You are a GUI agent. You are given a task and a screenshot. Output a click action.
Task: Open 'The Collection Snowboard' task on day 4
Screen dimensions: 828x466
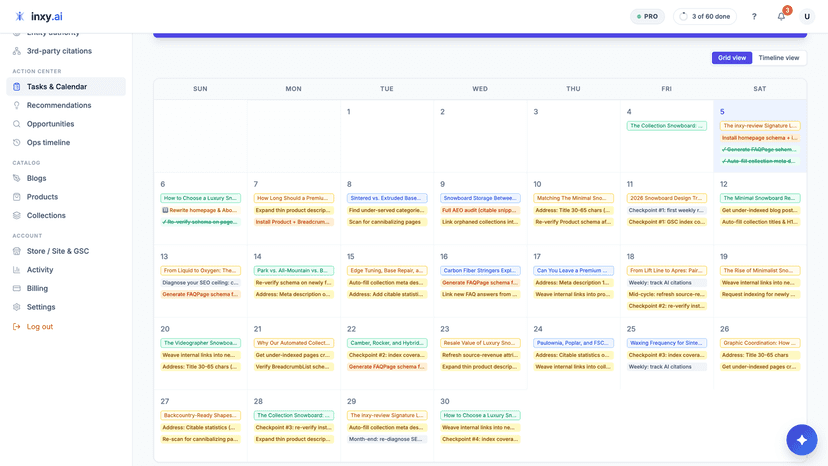point(666,126)
